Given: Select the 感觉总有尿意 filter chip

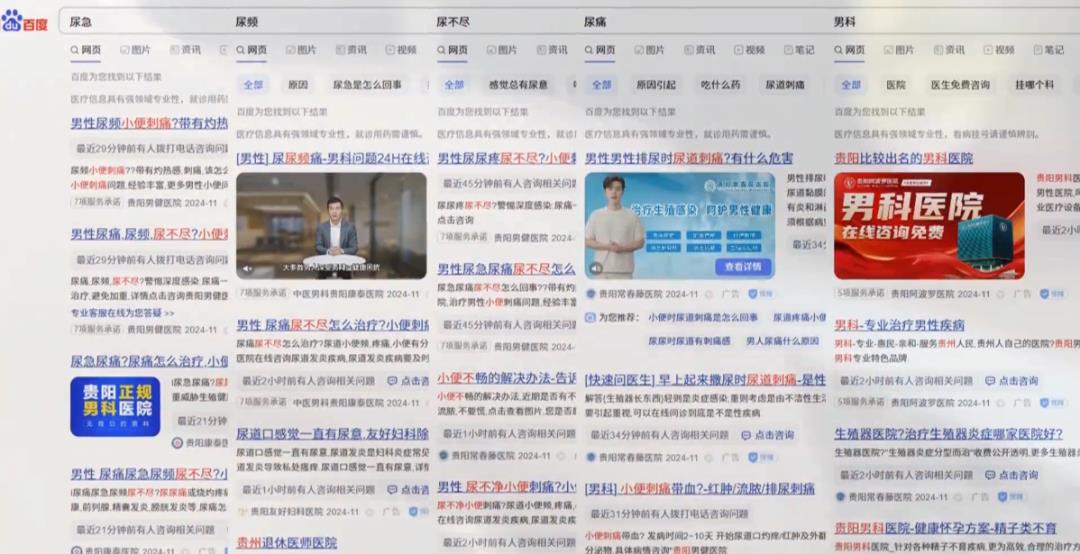Looking at the screenshot, I should (x=518, y=85).
